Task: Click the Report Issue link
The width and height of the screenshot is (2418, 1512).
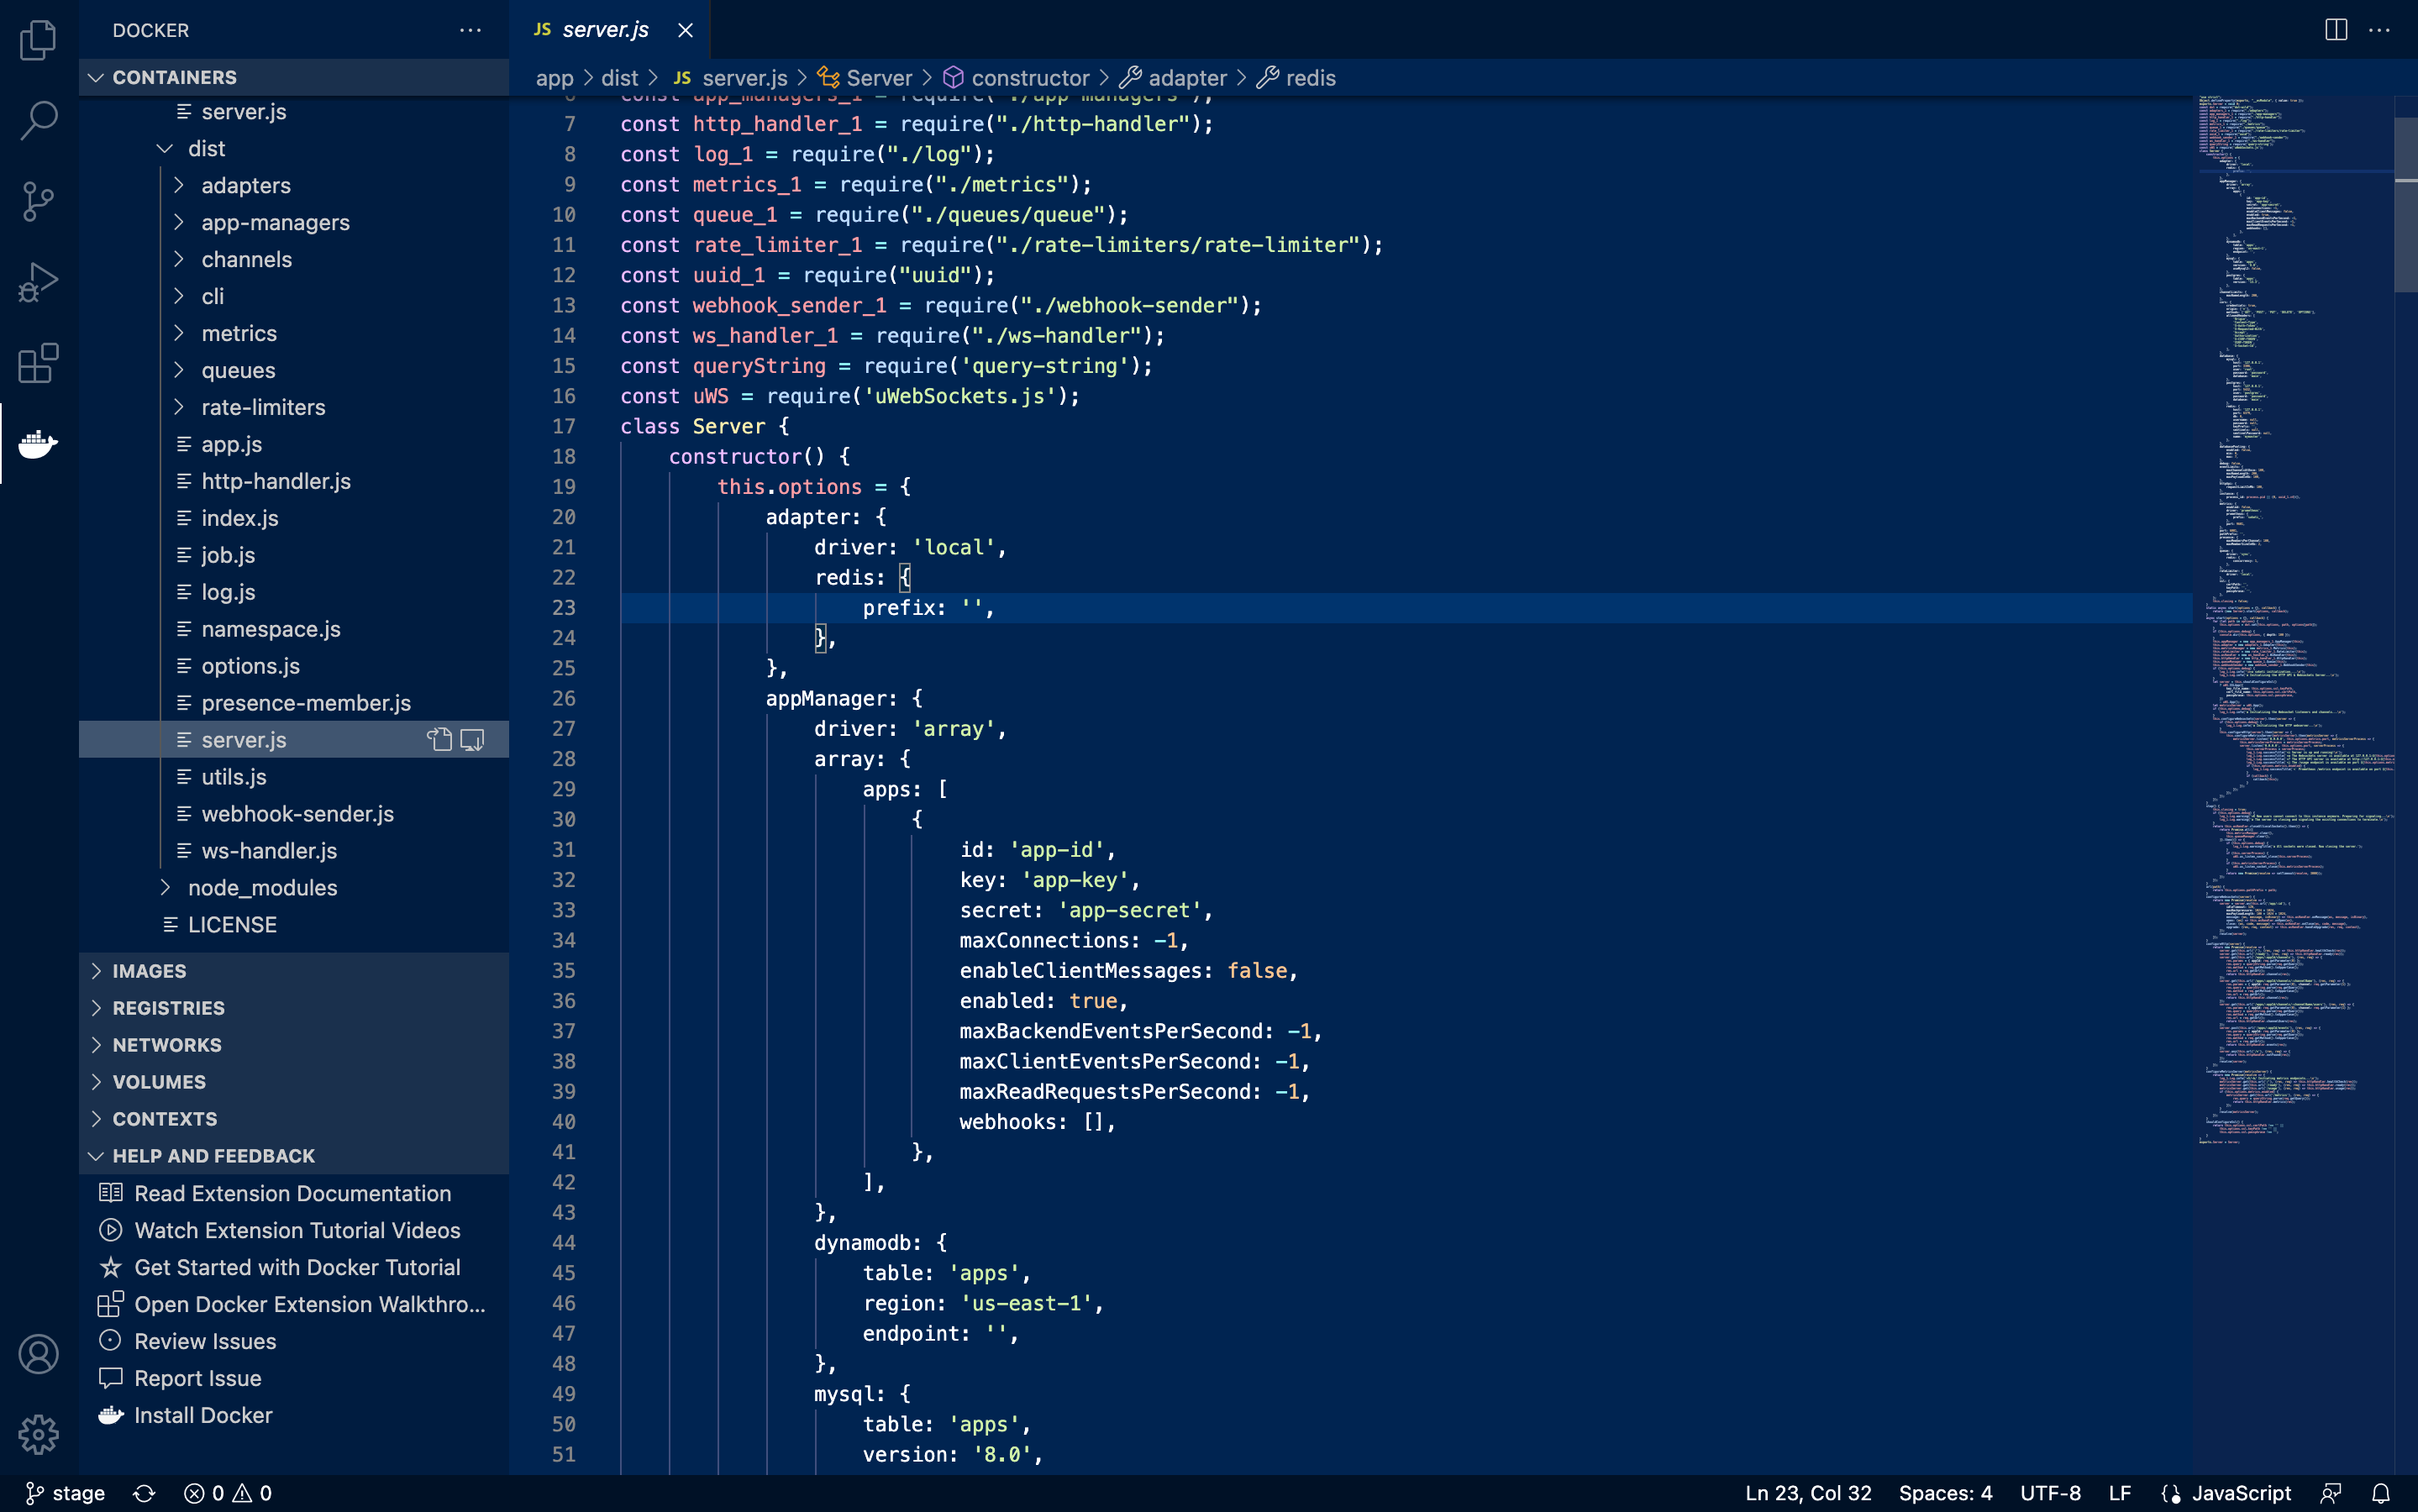Action: 196,1377
